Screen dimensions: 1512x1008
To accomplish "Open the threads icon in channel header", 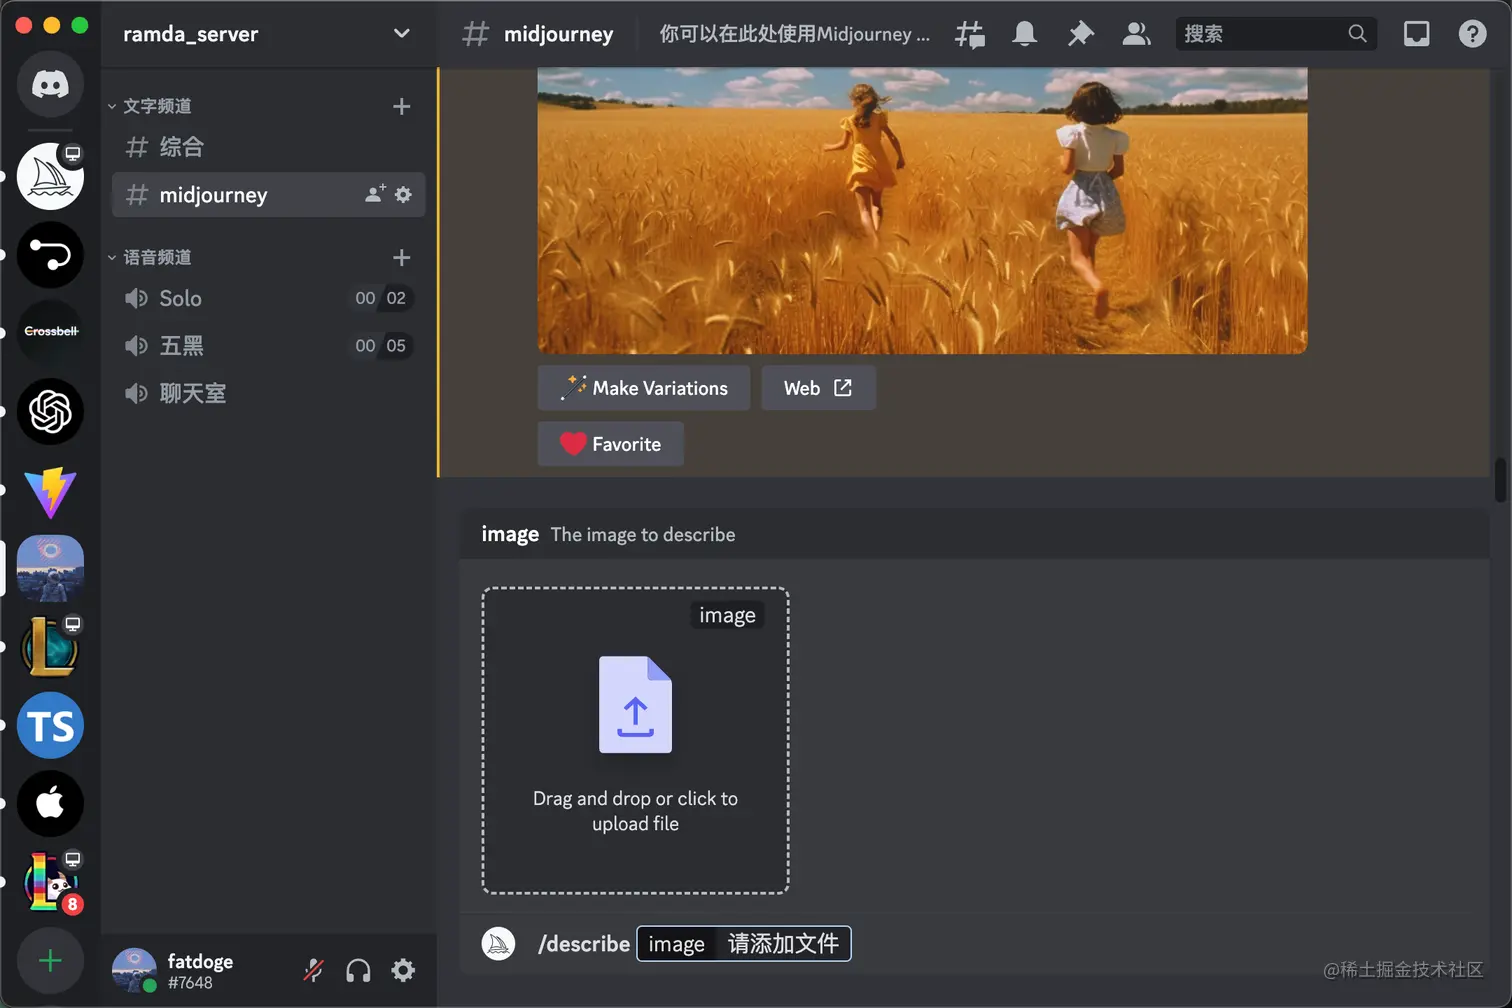I will (x=969, y=34).
